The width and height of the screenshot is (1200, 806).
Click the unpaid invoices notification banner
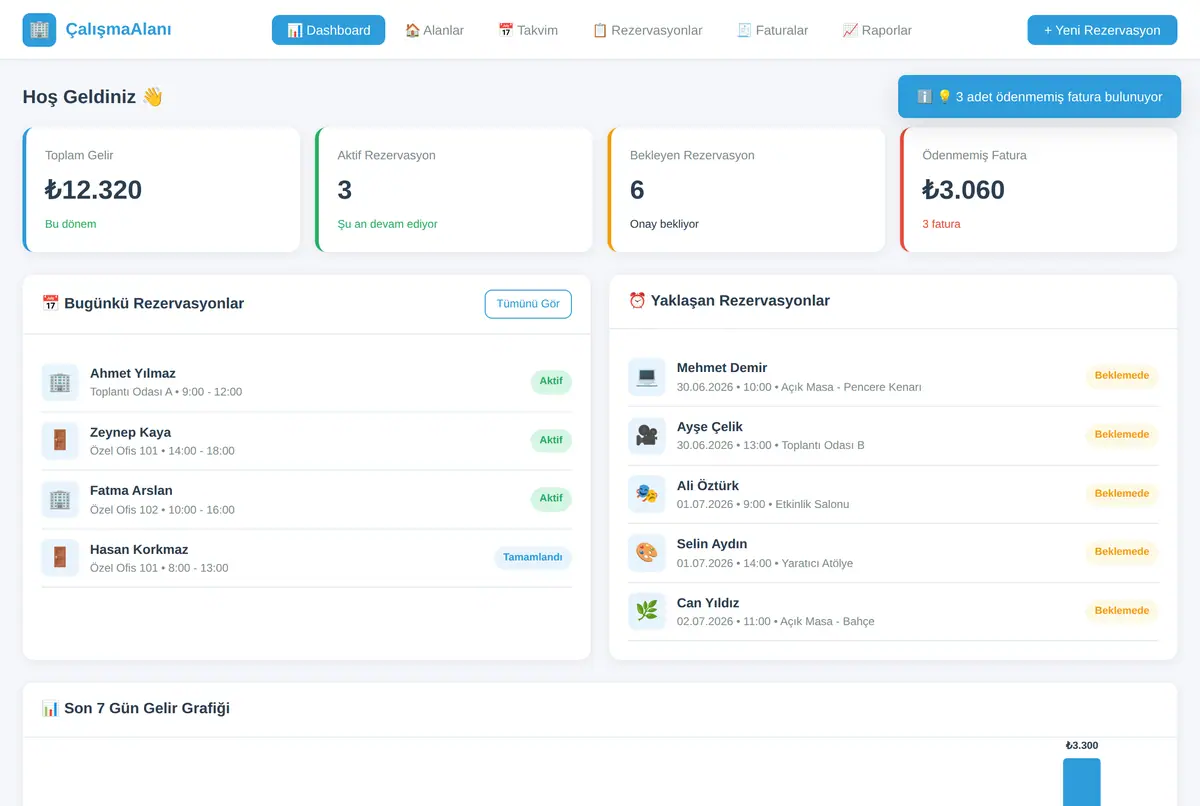[1039, 97]
